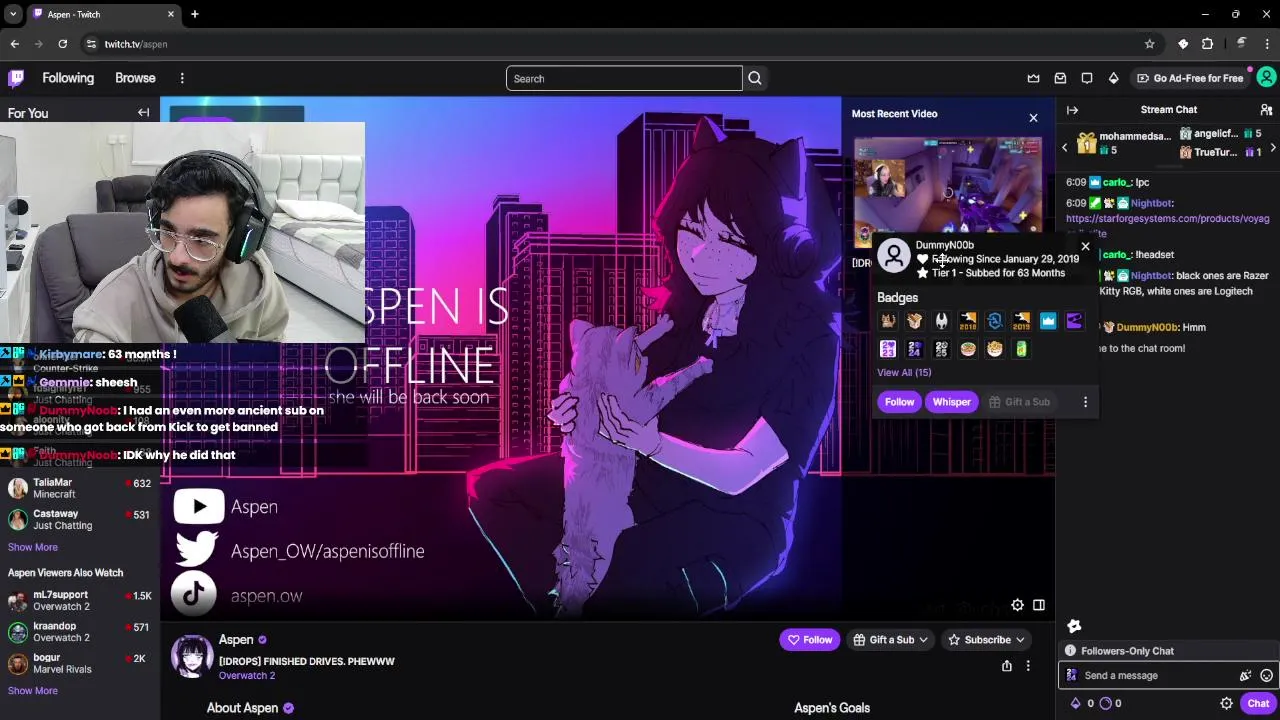This screenshot has height=720, width=1280.
Task: Click the purple Chat send button
Action: pos(1258,703)
